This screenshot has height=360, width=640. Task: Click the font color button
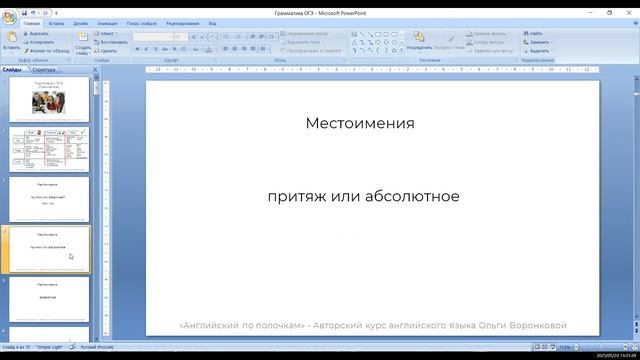(209, 49)
